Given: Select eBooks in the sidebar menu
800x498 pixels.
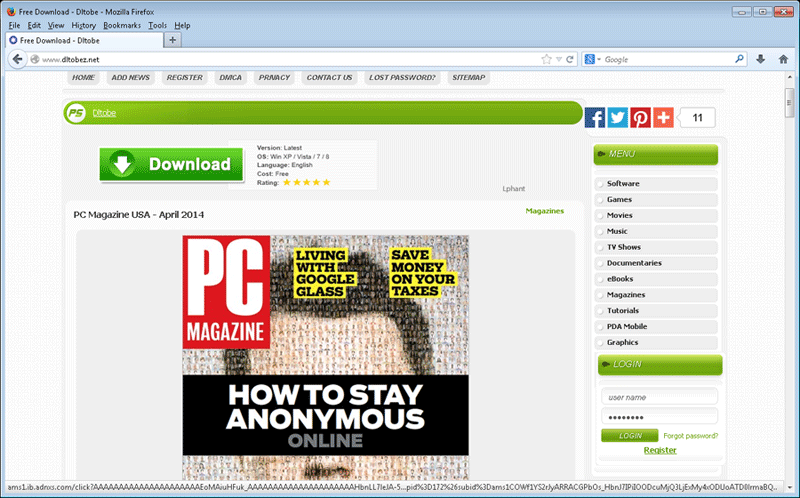Looking at the screenshot, I should (x=620, y=279).
